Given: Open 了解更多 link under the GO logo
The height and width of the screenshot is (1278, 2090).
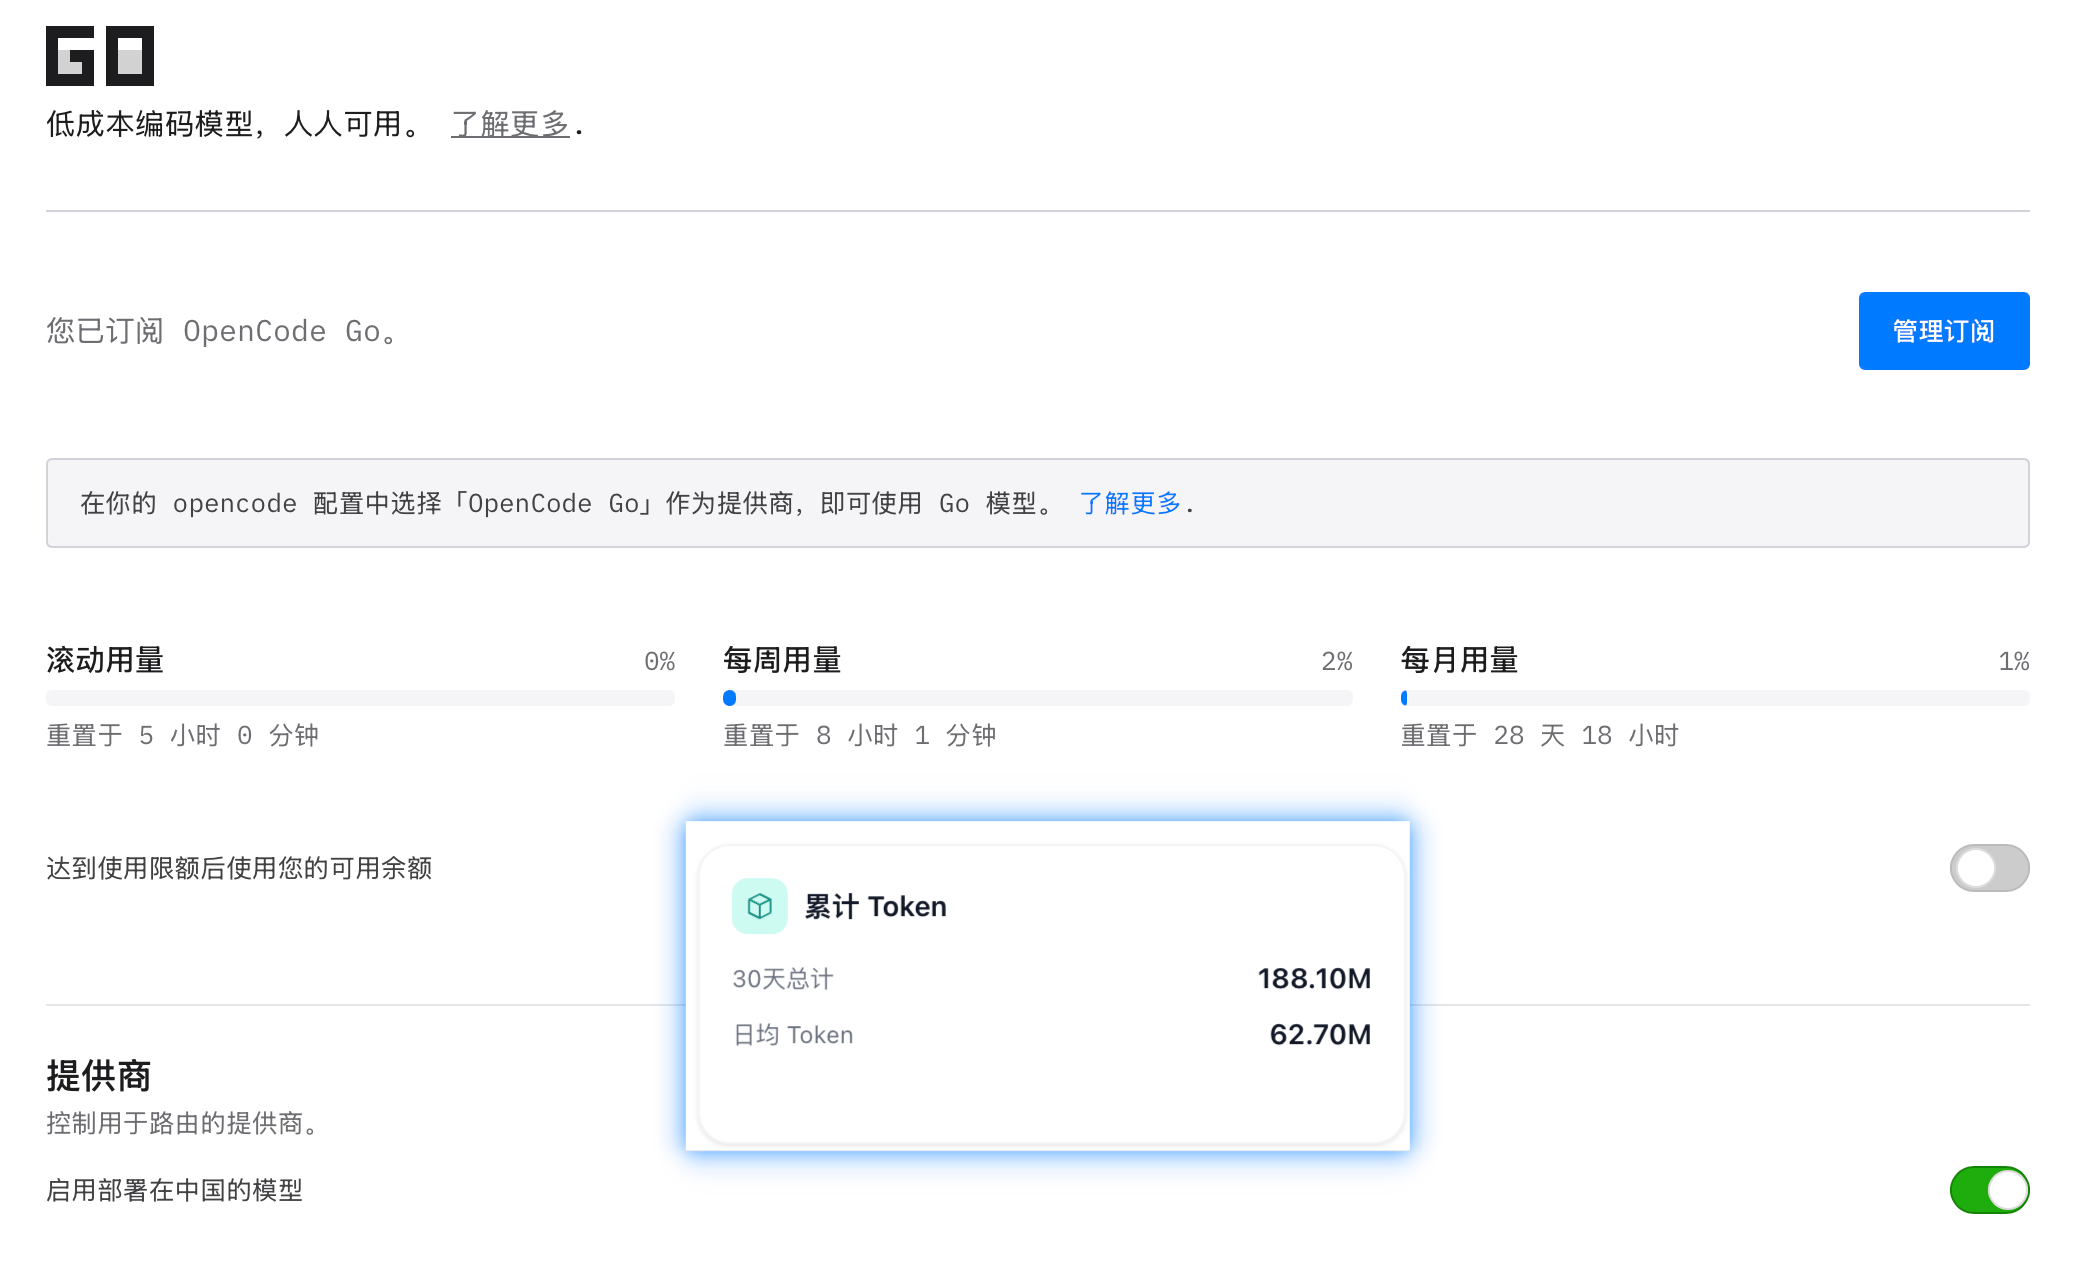Looking at the screenshot, I should point(510,124).
